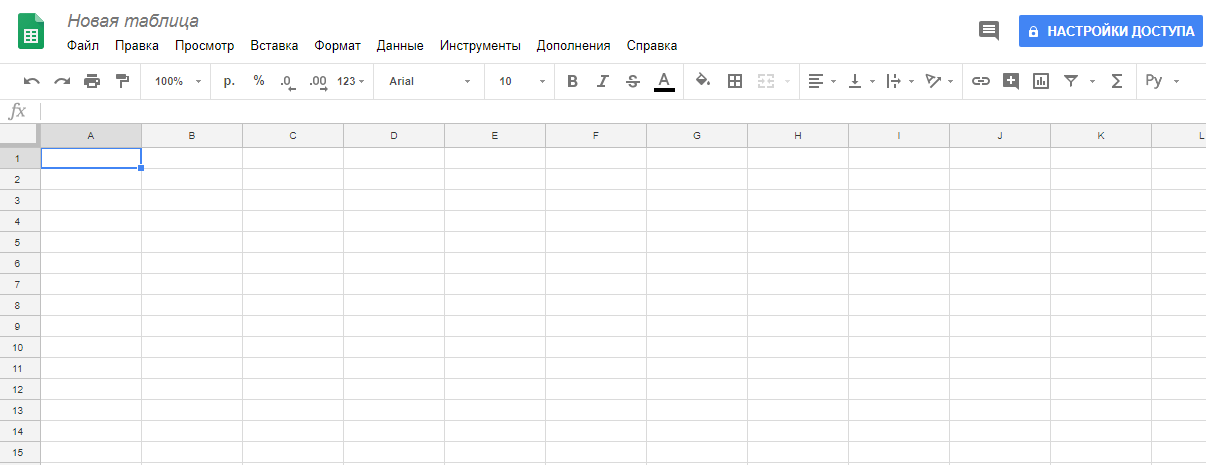Open the functions sigma icon
The image size is (1206, 465).
[1117, 81]
